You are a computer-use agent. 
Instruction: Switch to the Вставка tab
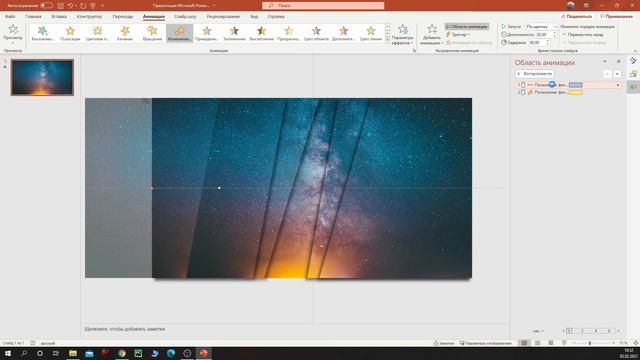coord(59,17)
